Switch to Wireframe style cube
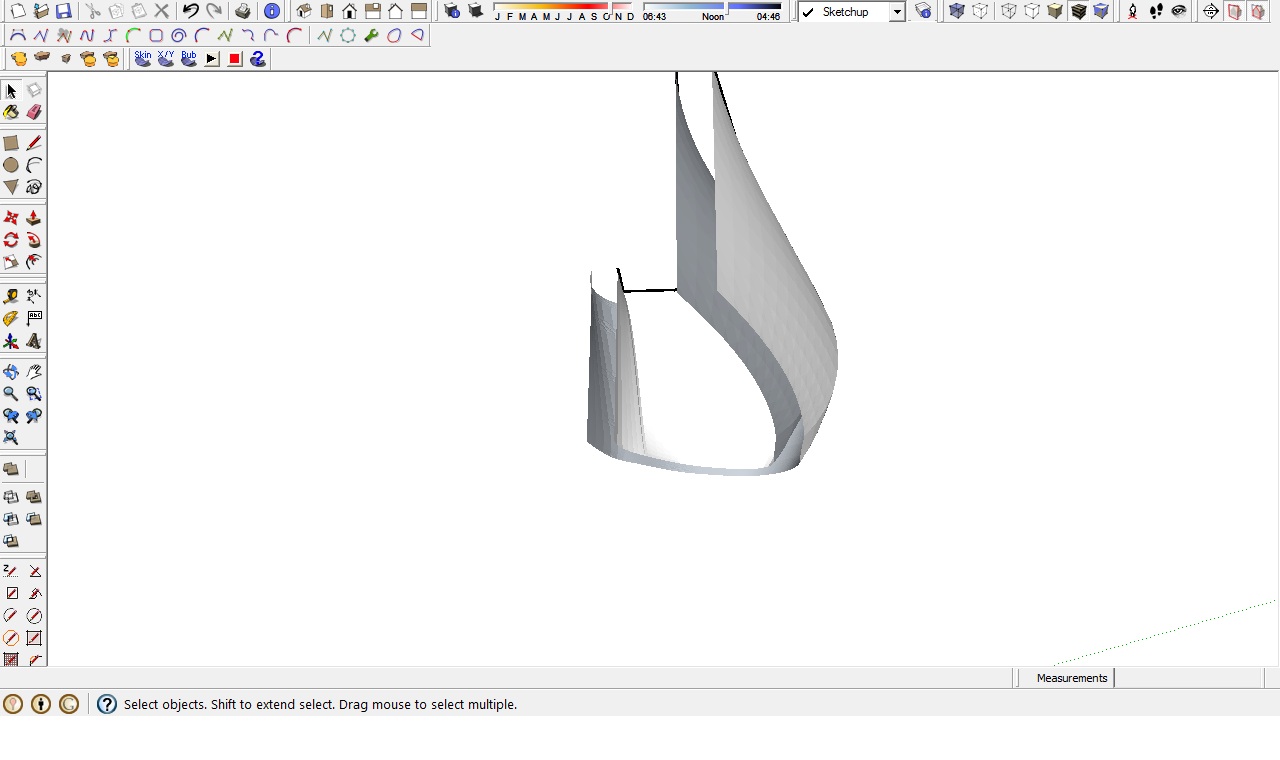 coord(1008,12)
